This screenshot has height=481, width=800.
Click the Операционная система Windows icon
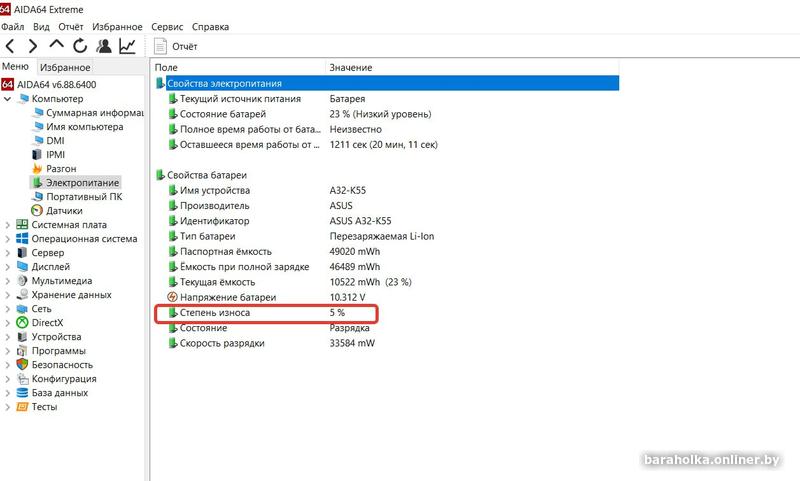[22, 238]
